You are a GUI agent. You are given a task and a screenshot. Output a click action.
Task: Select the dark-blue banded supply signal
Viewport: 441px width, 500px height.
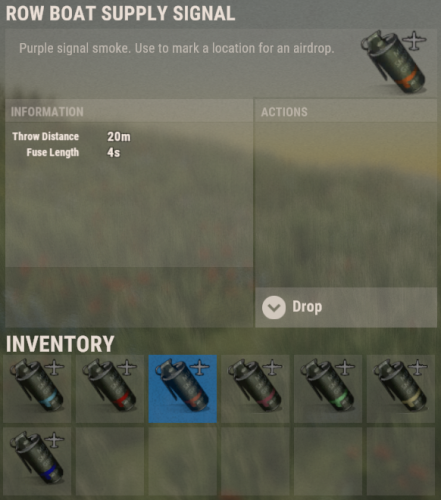[37, 462]
